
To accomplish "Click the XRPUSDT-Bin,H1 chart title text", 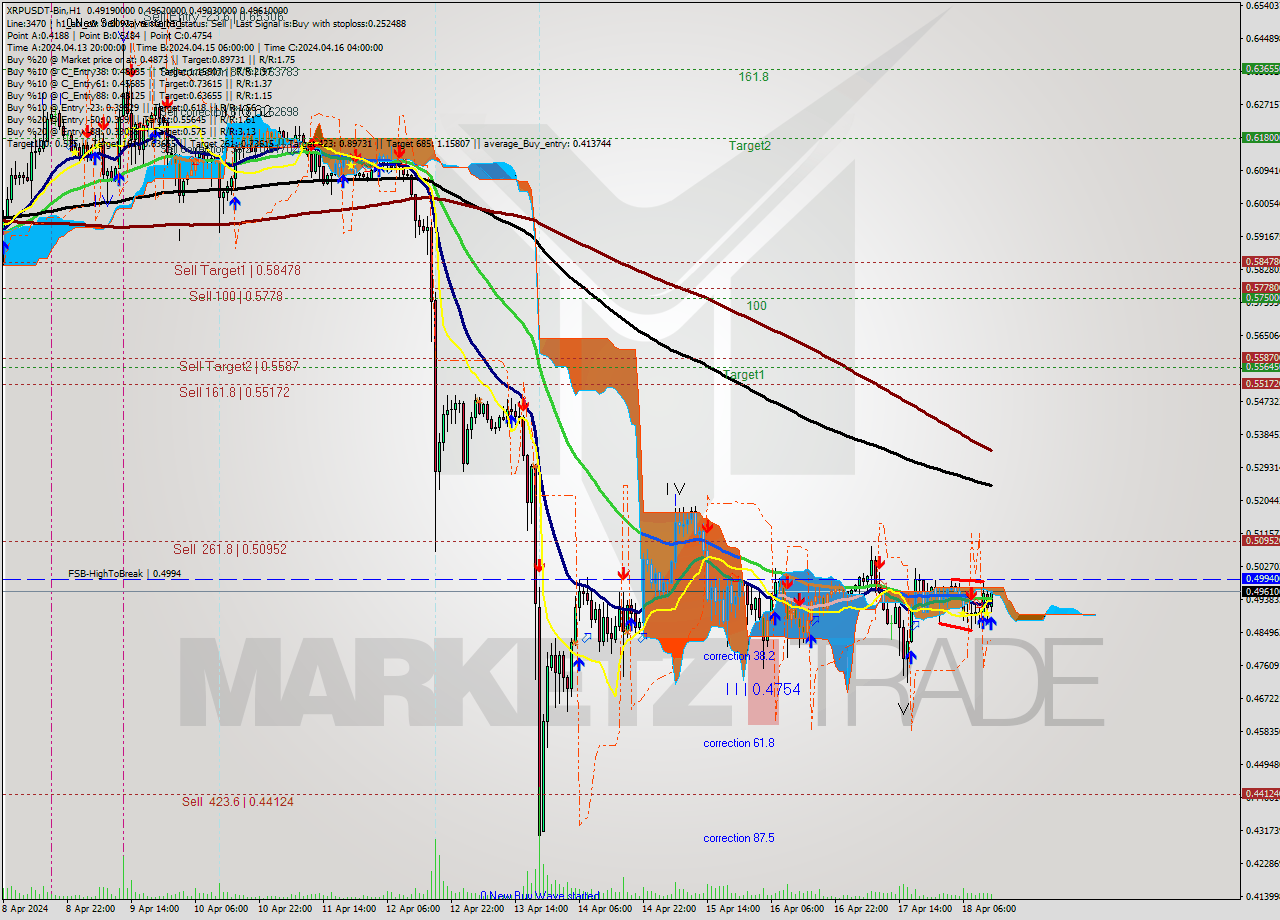I will (44, 11).
